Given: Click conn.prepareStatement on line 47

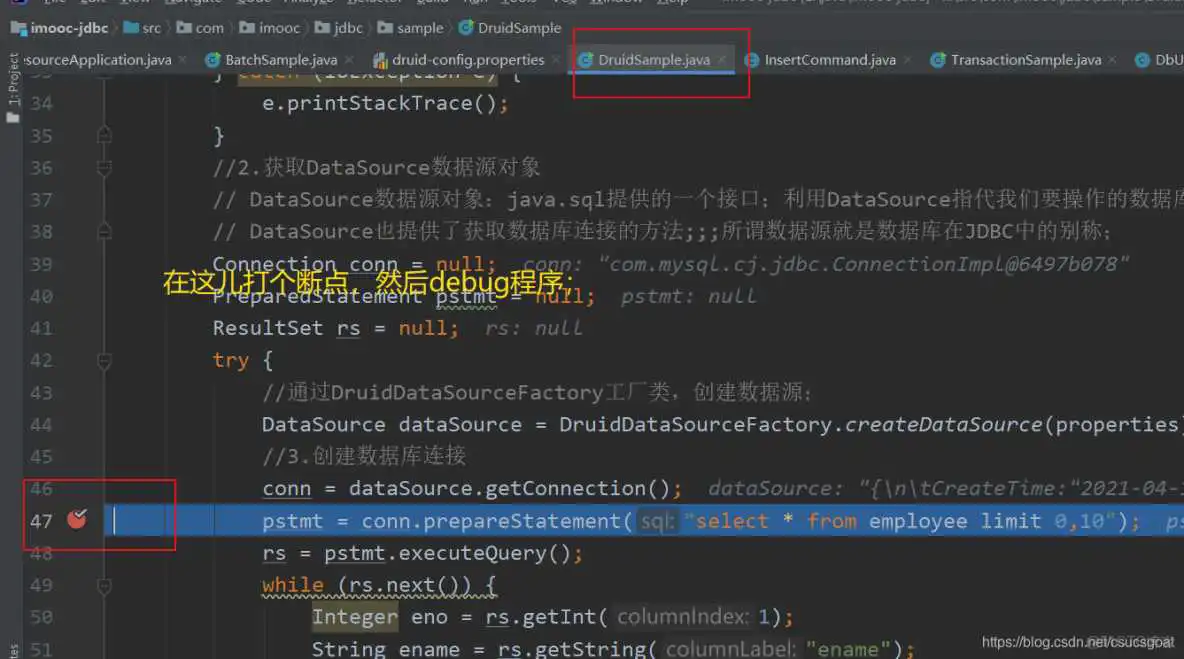Looking at the screenshot, I should click(x=491, y=521).
